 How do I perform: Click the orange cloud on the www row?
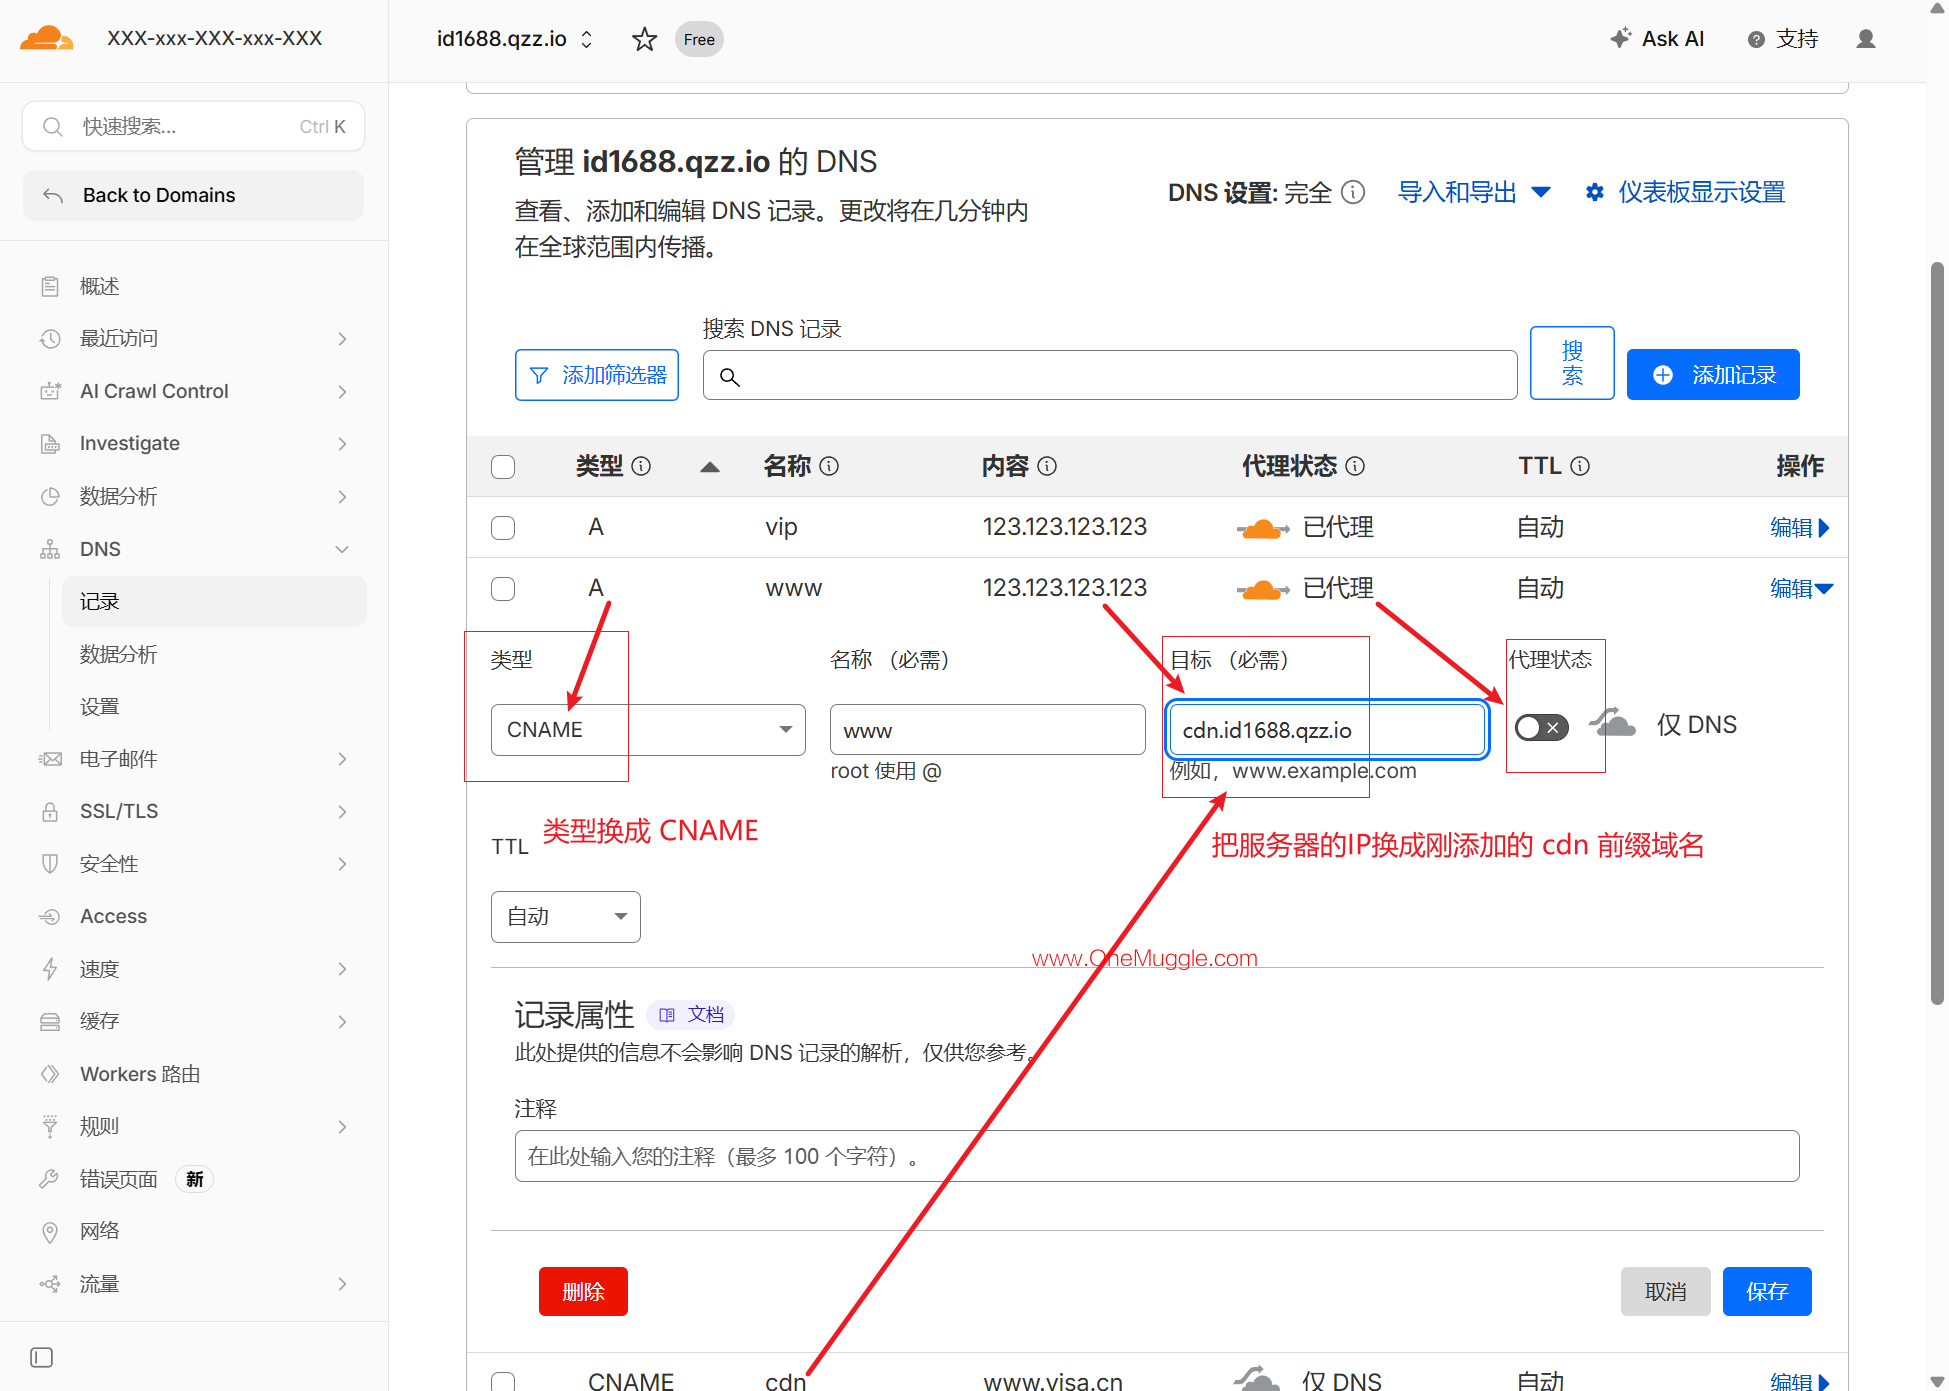click(1263, 589)
